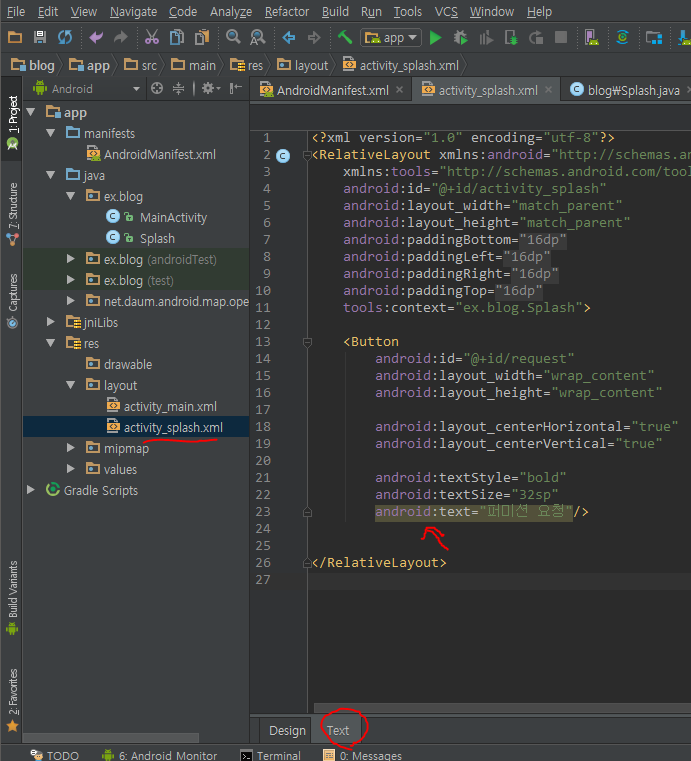
Task: Navigate Back with the left arrow icon
Action: click(x=289, y=37)
